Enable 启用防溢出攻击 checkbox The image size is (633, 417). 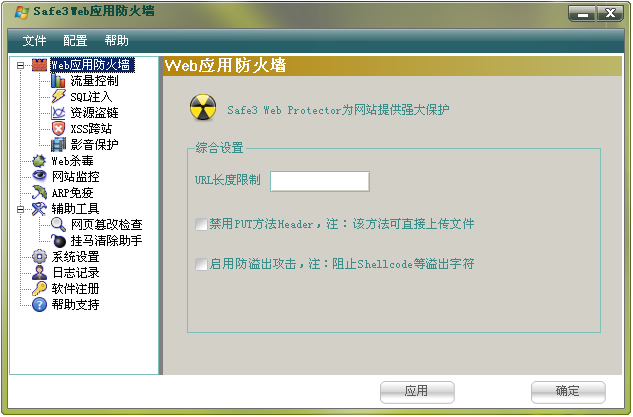(x=201, y=264)
